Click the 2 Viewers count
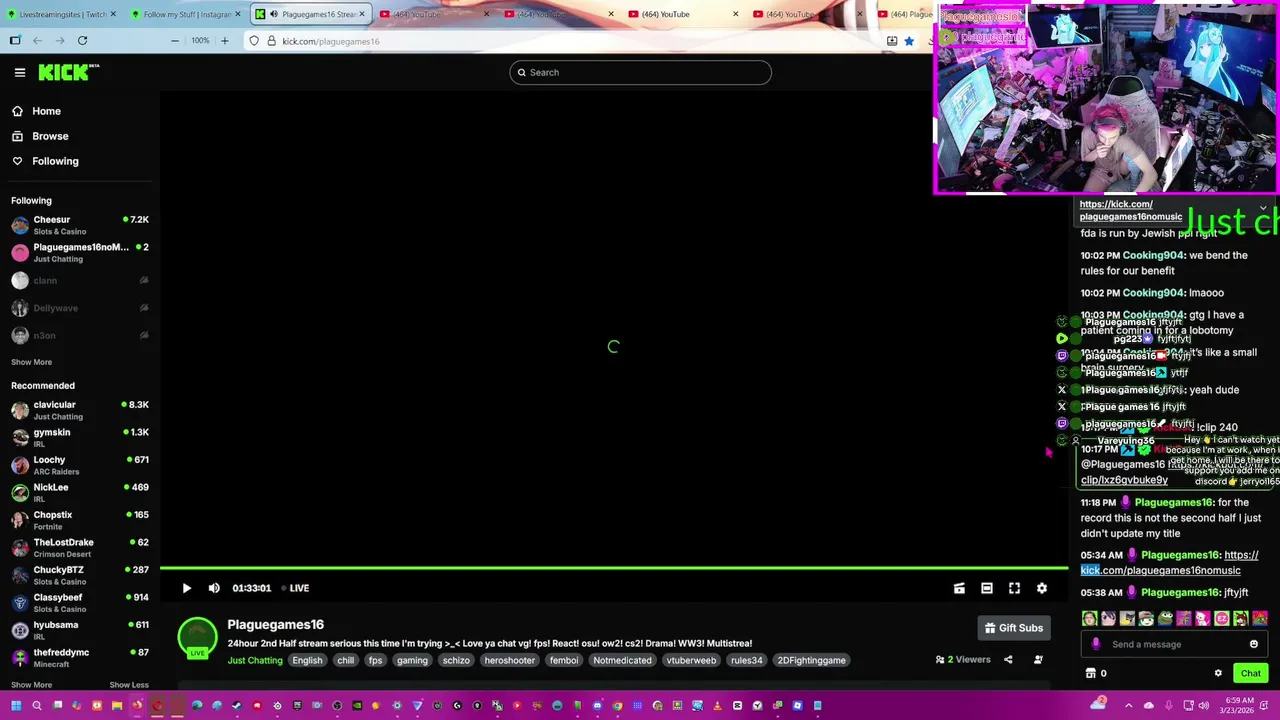This screenshot has height=720, width=1280. [963, 660]
